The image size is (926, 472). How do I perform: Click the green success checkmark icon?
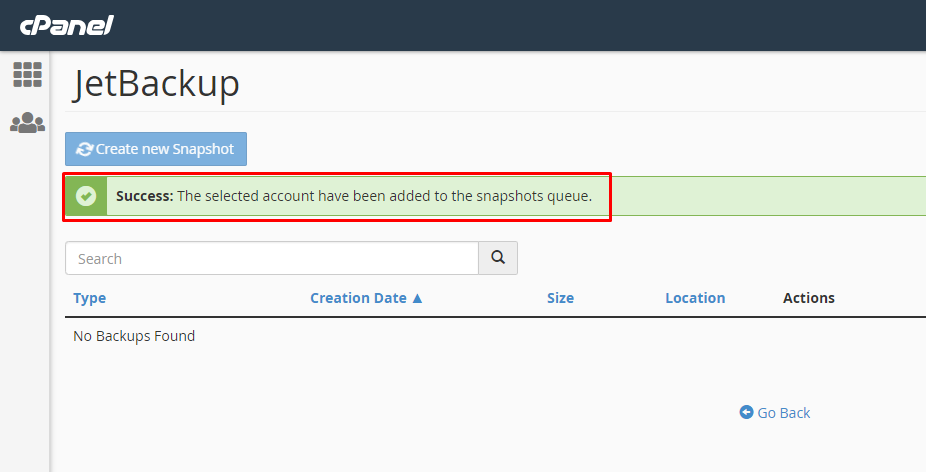pos(86,196)
